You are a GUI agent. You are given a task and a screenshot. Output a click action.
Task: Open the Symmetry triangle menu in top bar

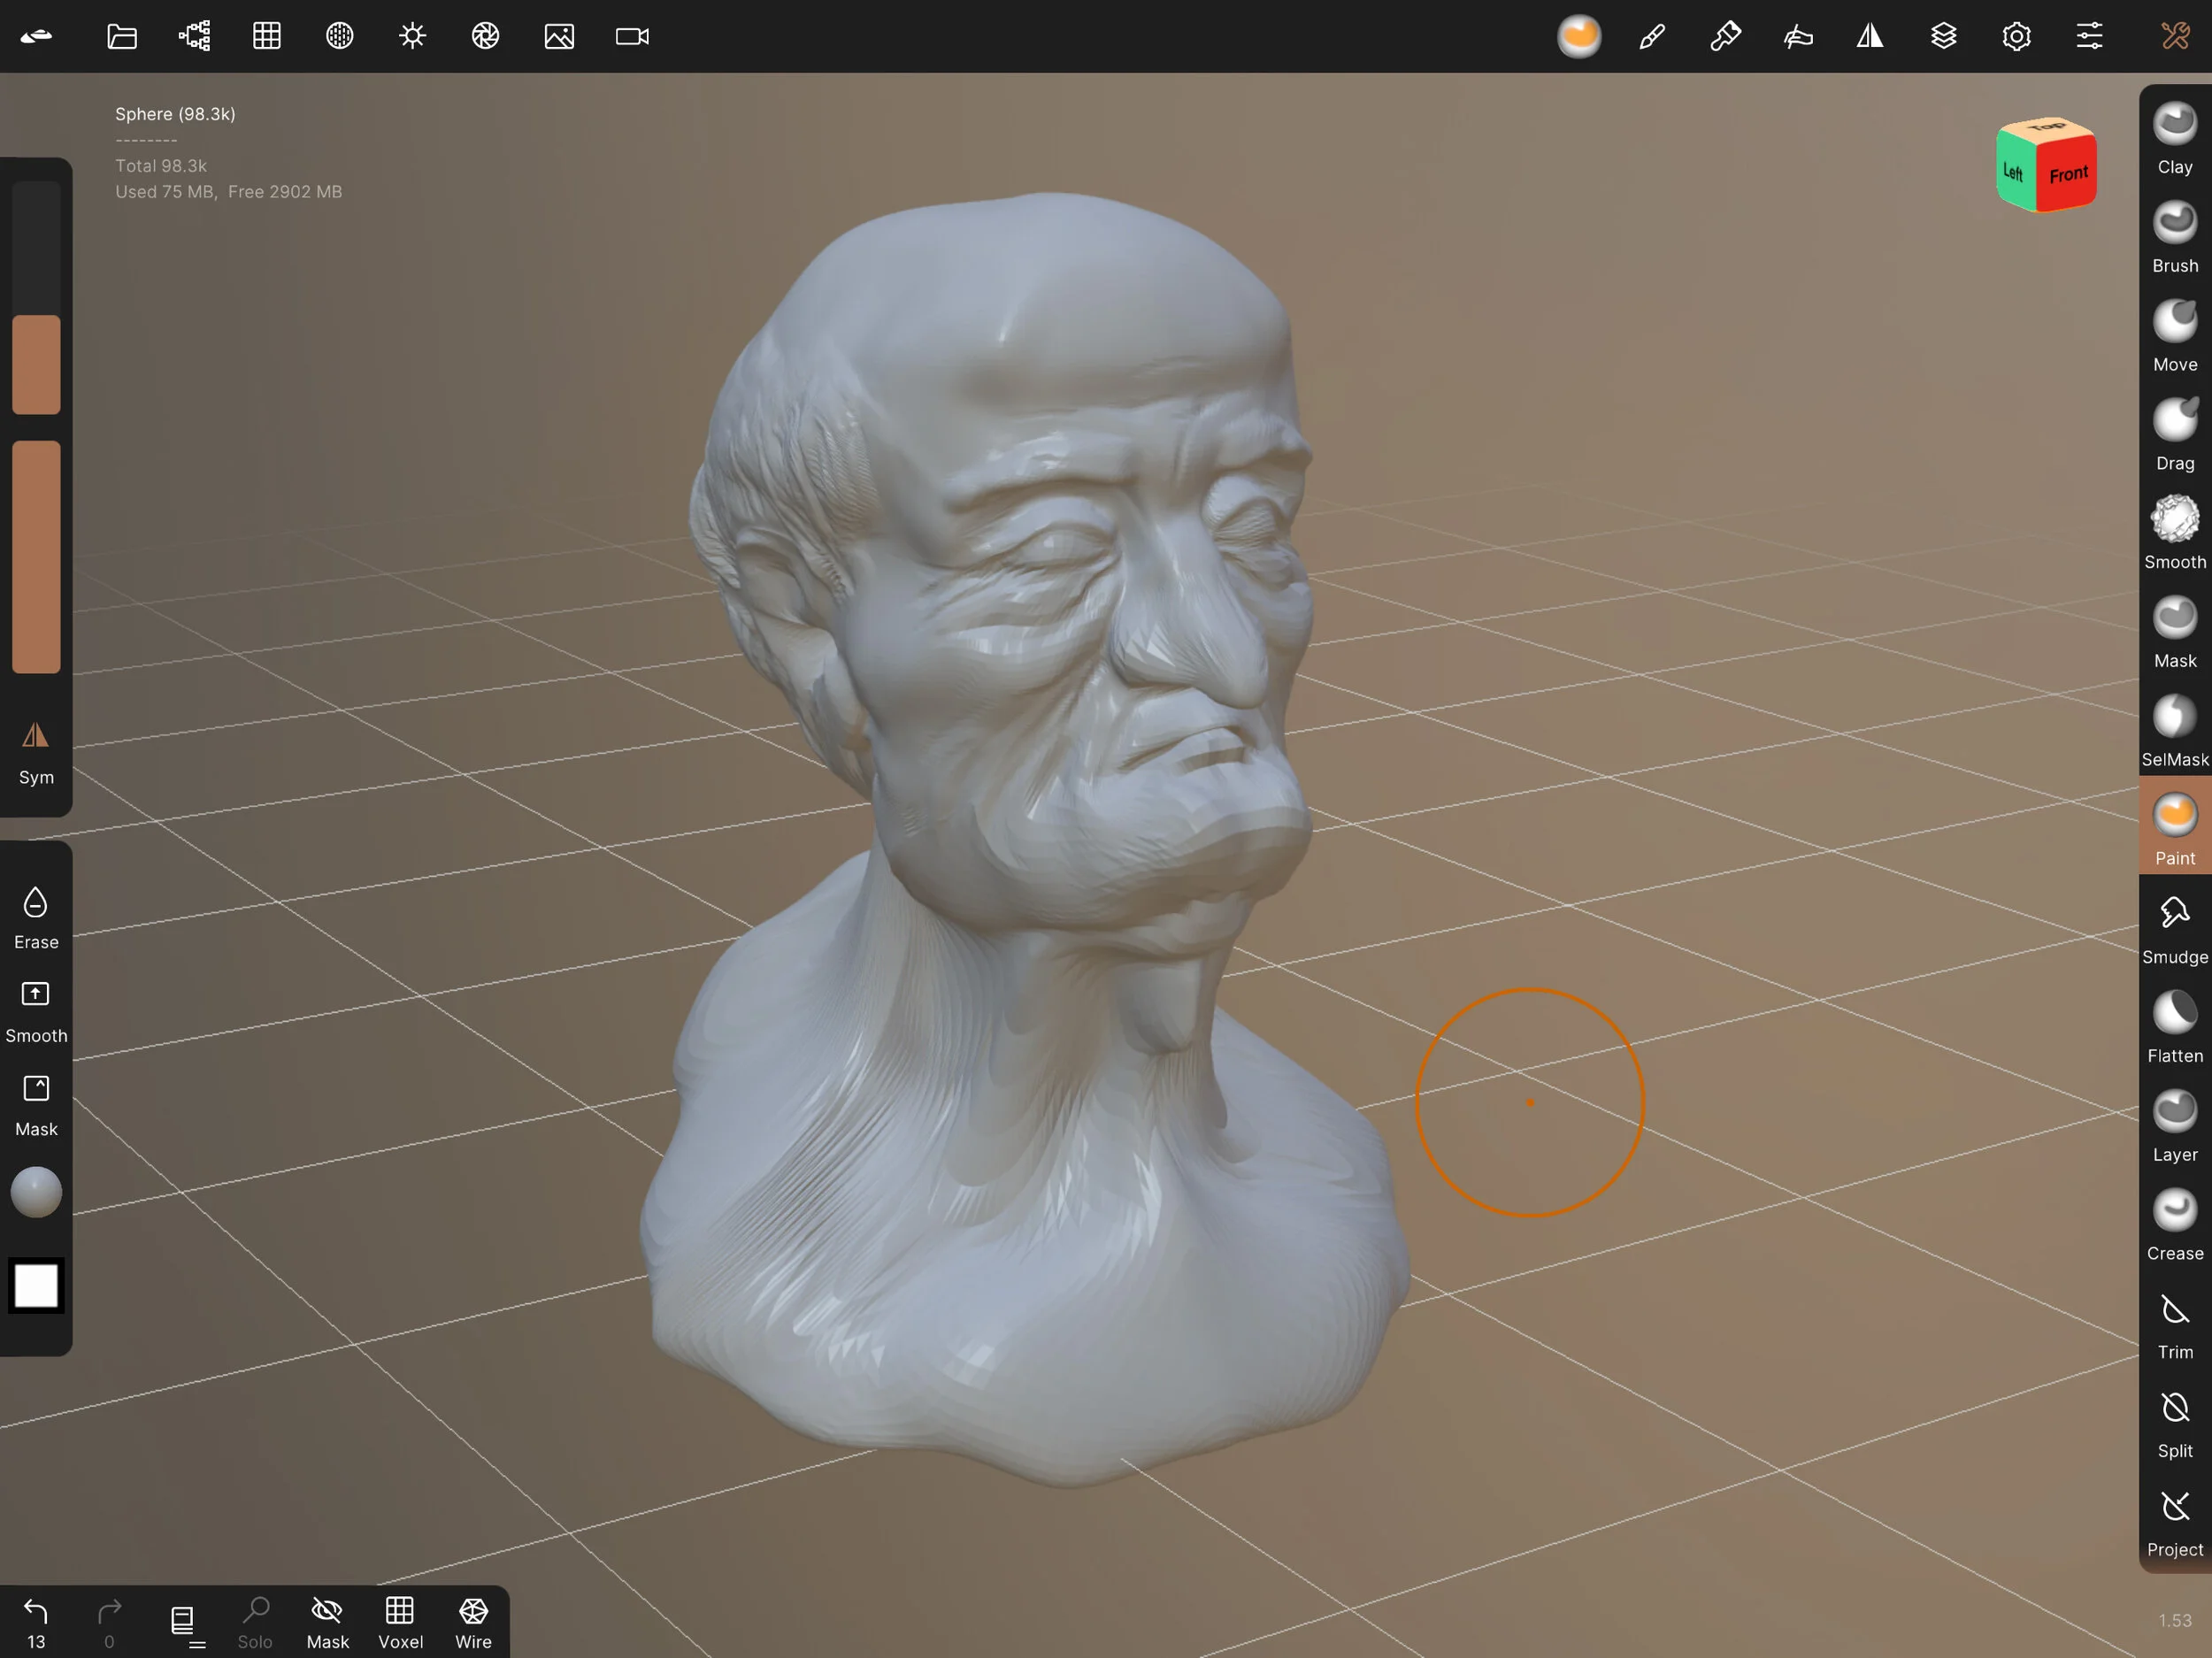tap(1870, 37)
